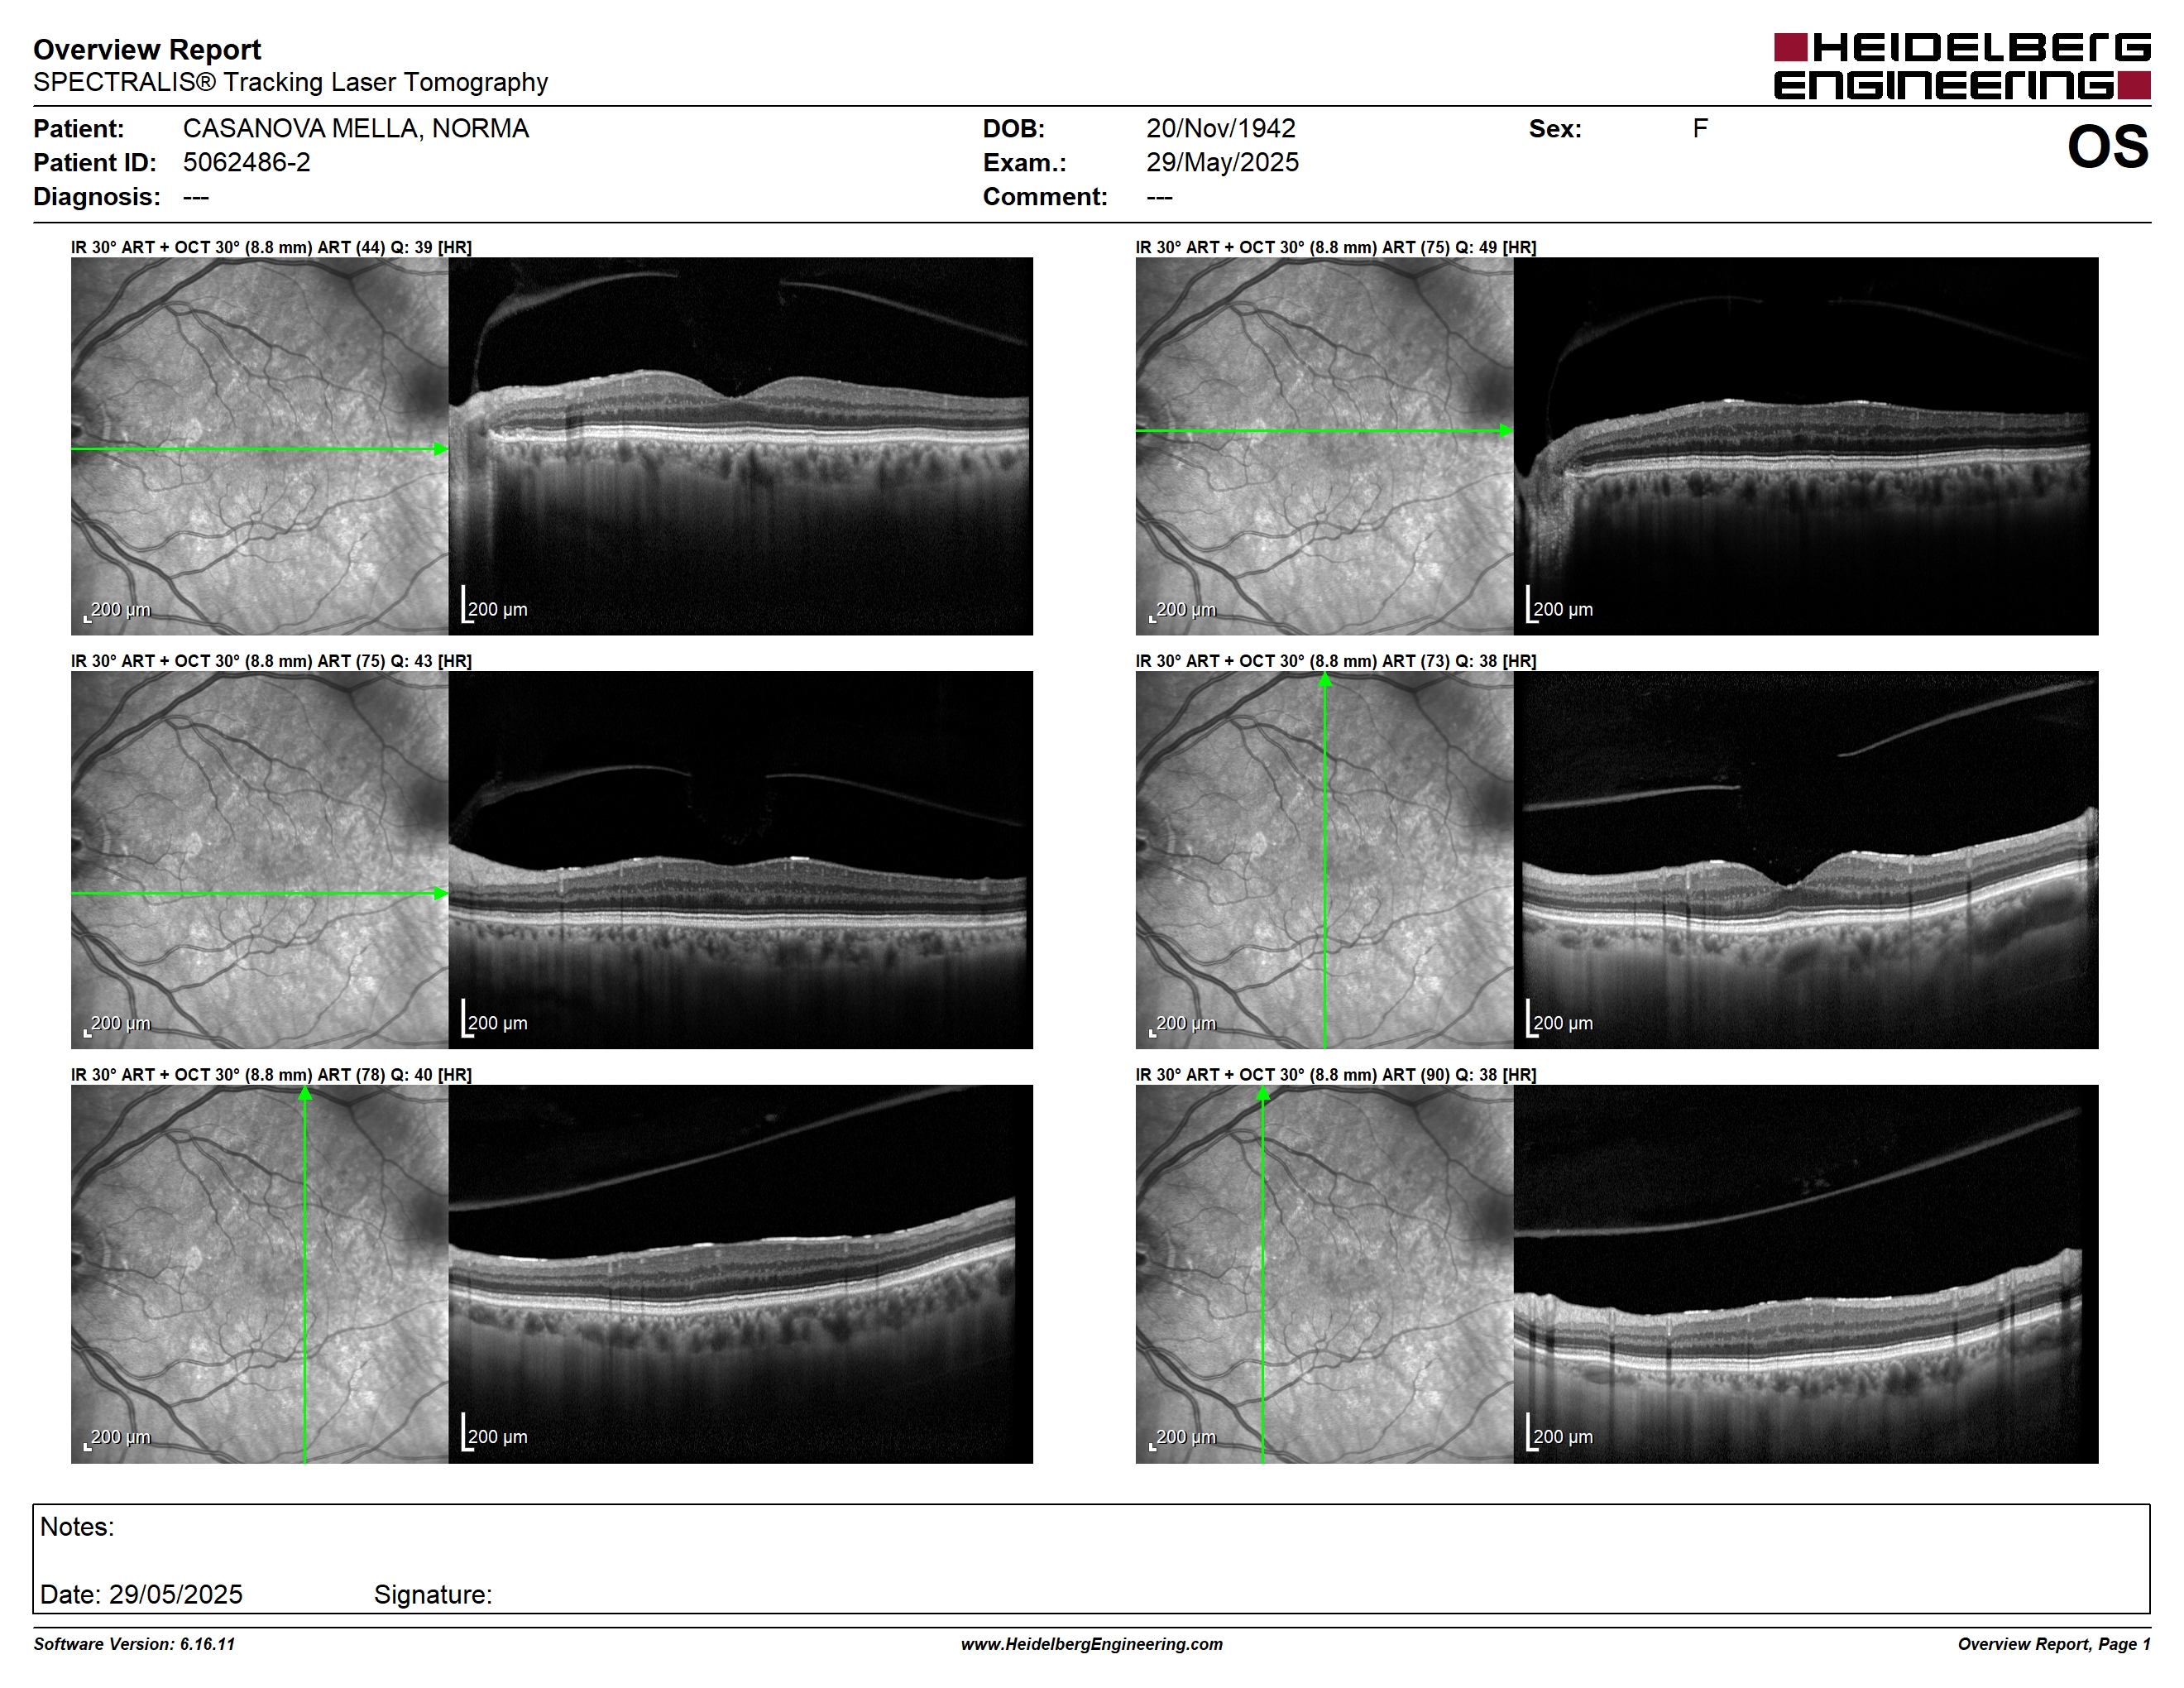
Task: Click the Software Version: 6.16.11 text
Action: tap(134, 1644)
